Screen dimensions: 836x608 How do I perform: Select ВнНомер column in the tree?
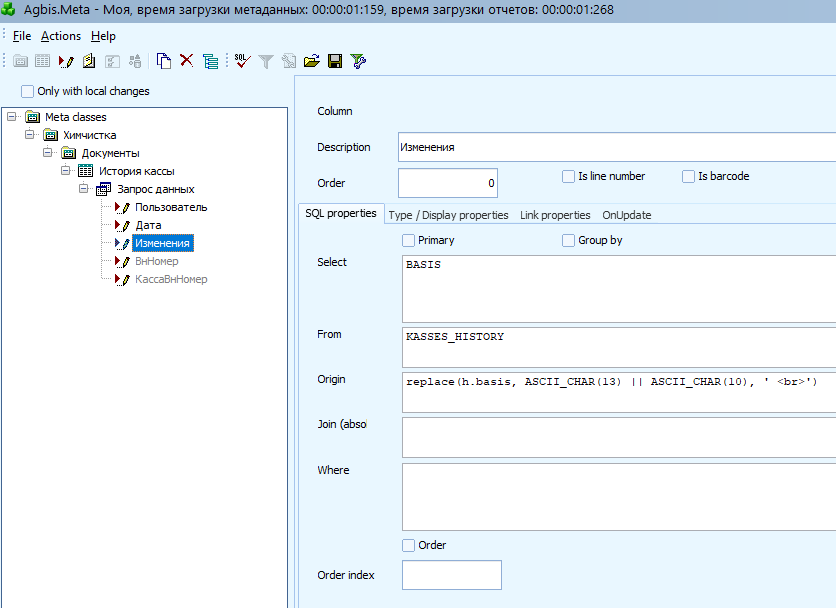coord(157,261)
